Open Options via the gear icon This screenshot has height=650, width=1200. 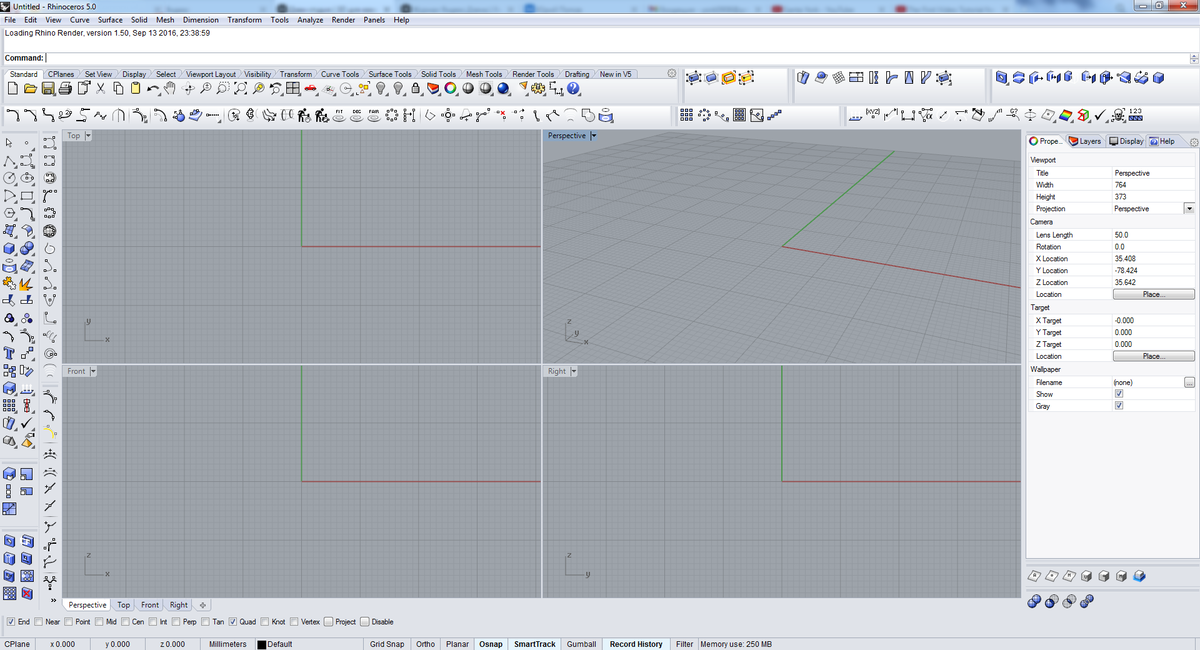point(538,90)
